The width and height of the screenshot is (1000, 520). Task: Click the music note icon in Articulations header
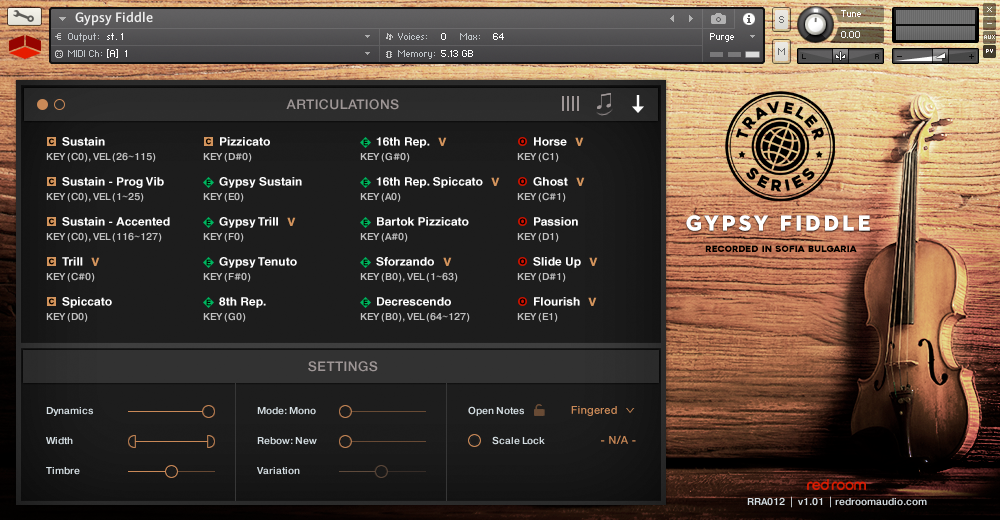click(604, 103)
